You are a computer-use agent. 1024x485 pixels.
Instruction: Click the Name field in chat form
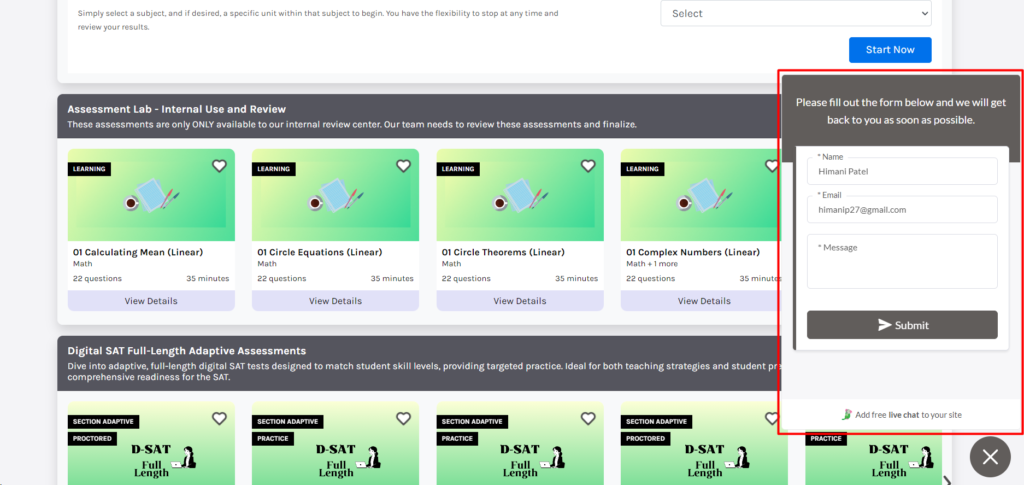(901, 171)
